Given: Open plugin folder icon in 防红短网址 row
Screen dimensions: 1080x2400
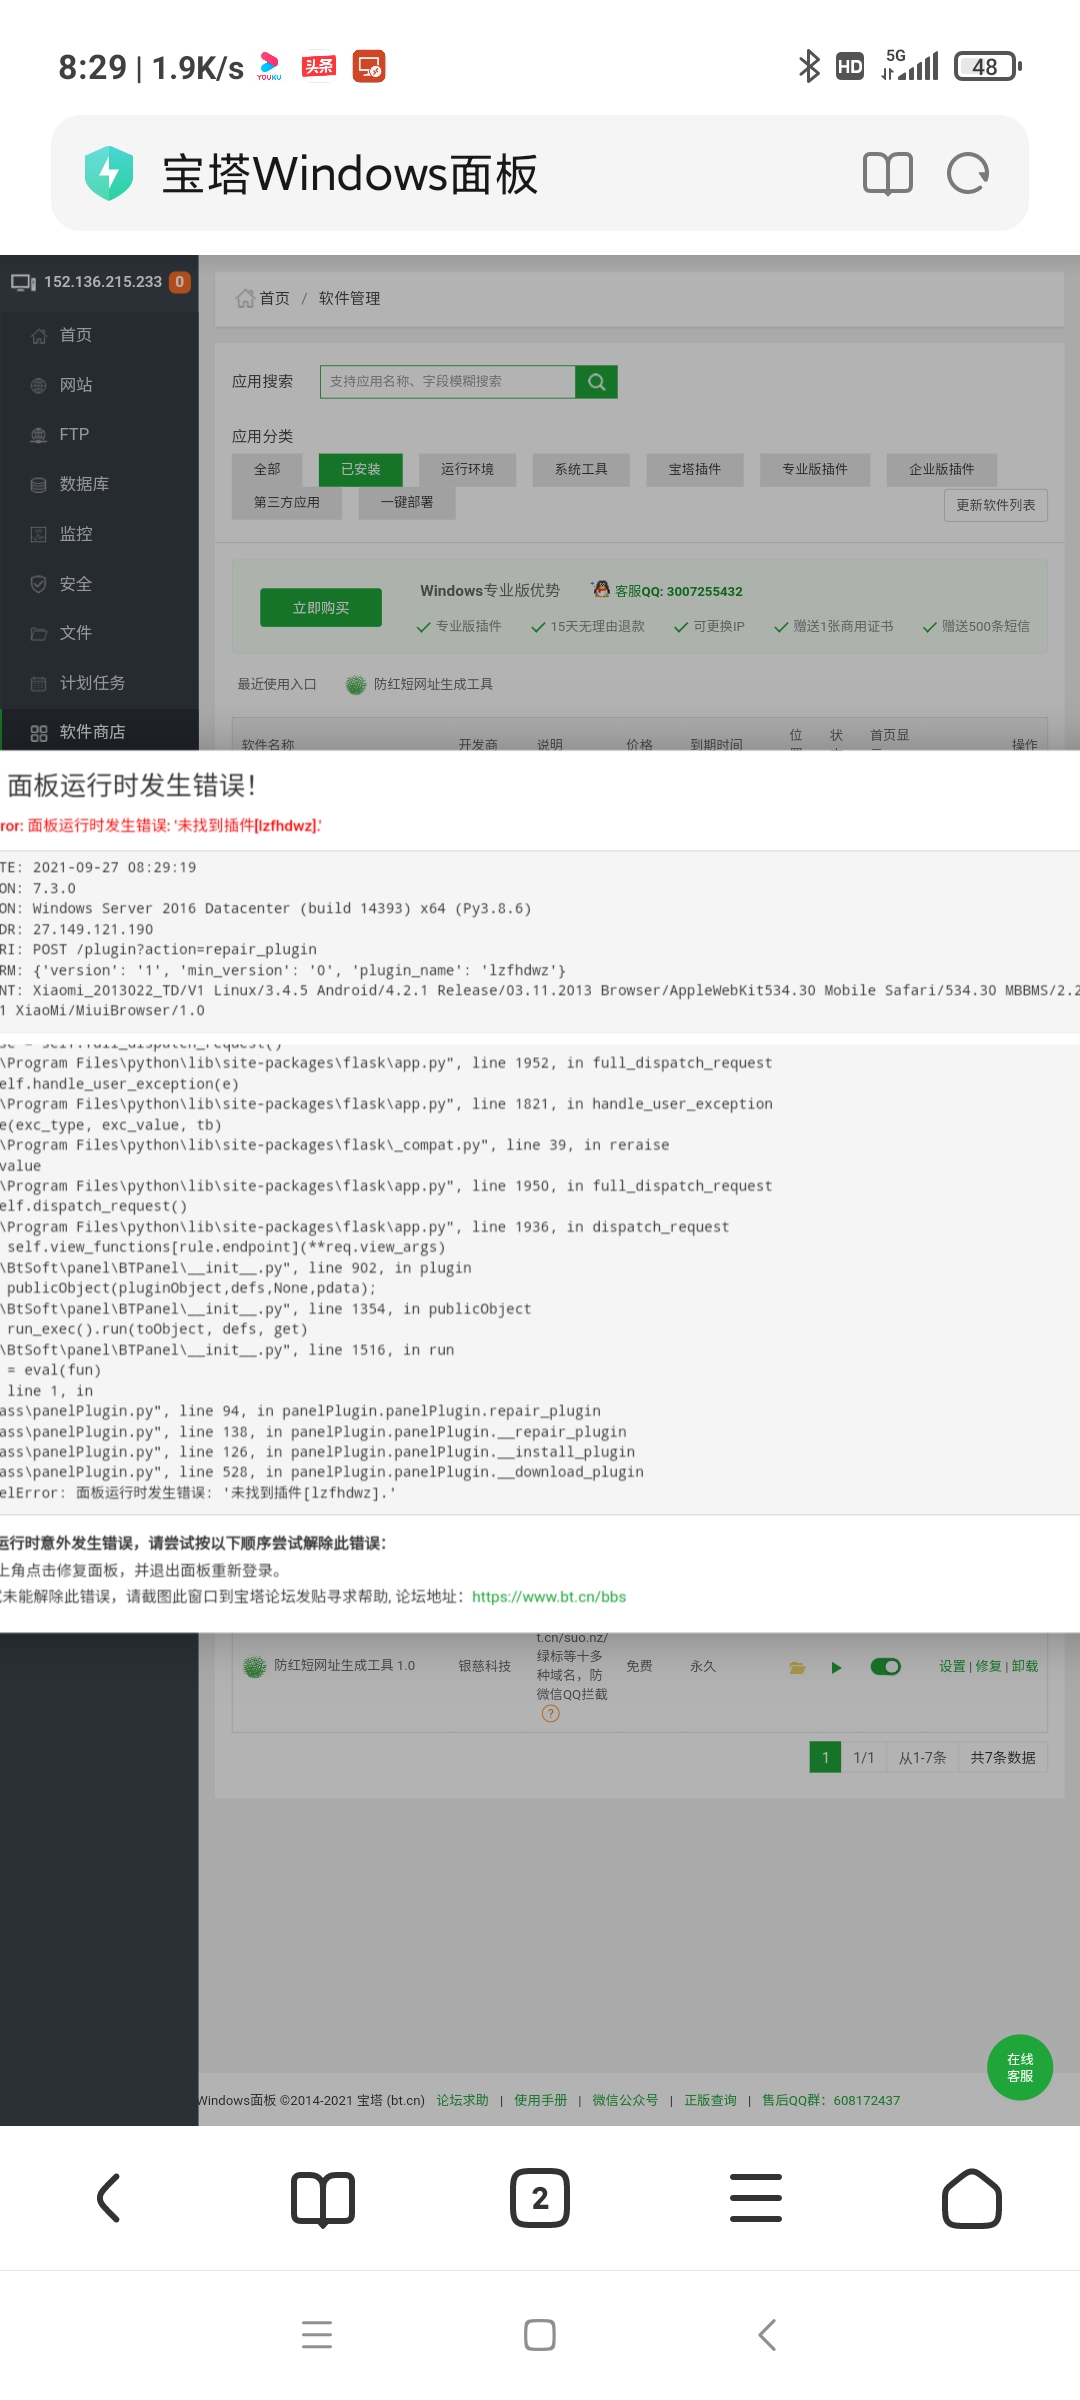Looking at the screenshot, I should [x=797, y=1667].
